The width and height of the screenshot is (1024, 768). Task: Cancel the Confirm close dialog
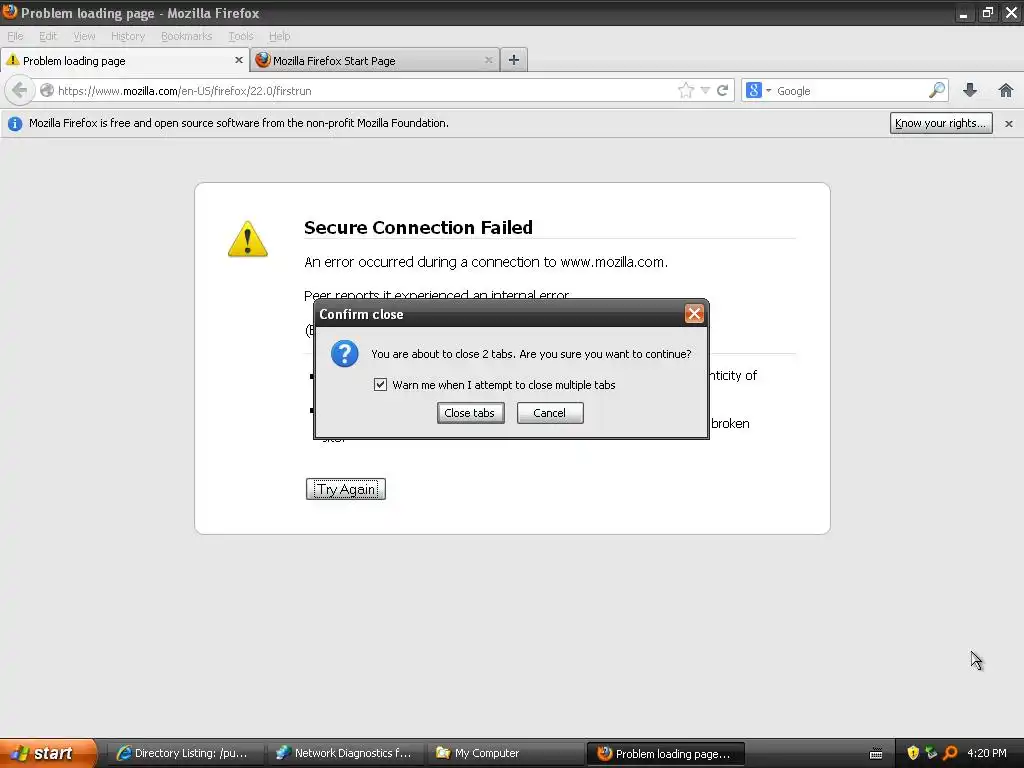point(550,413)
